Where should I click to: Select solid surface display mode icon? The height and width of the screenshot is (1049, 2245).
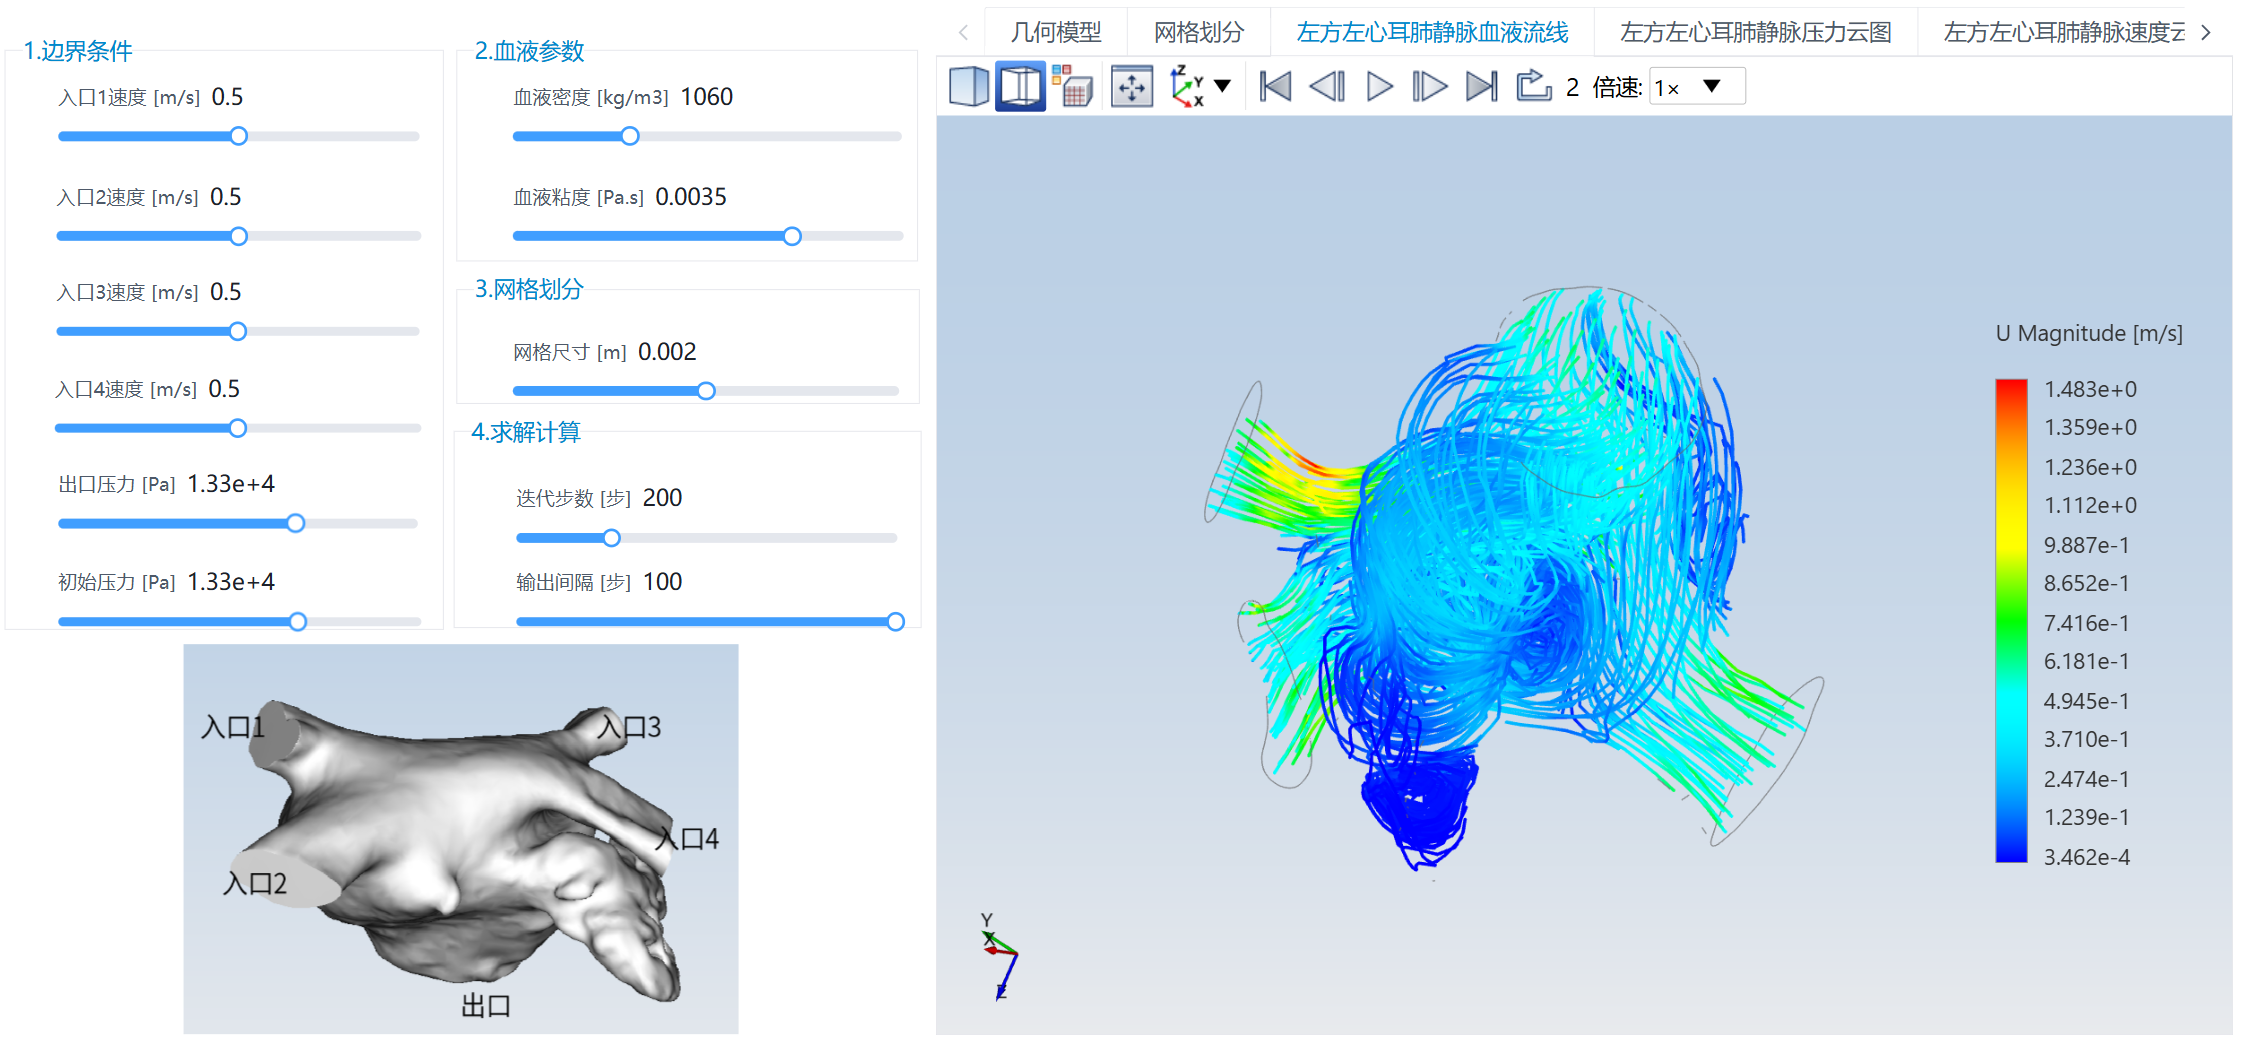tap(968, 87)
